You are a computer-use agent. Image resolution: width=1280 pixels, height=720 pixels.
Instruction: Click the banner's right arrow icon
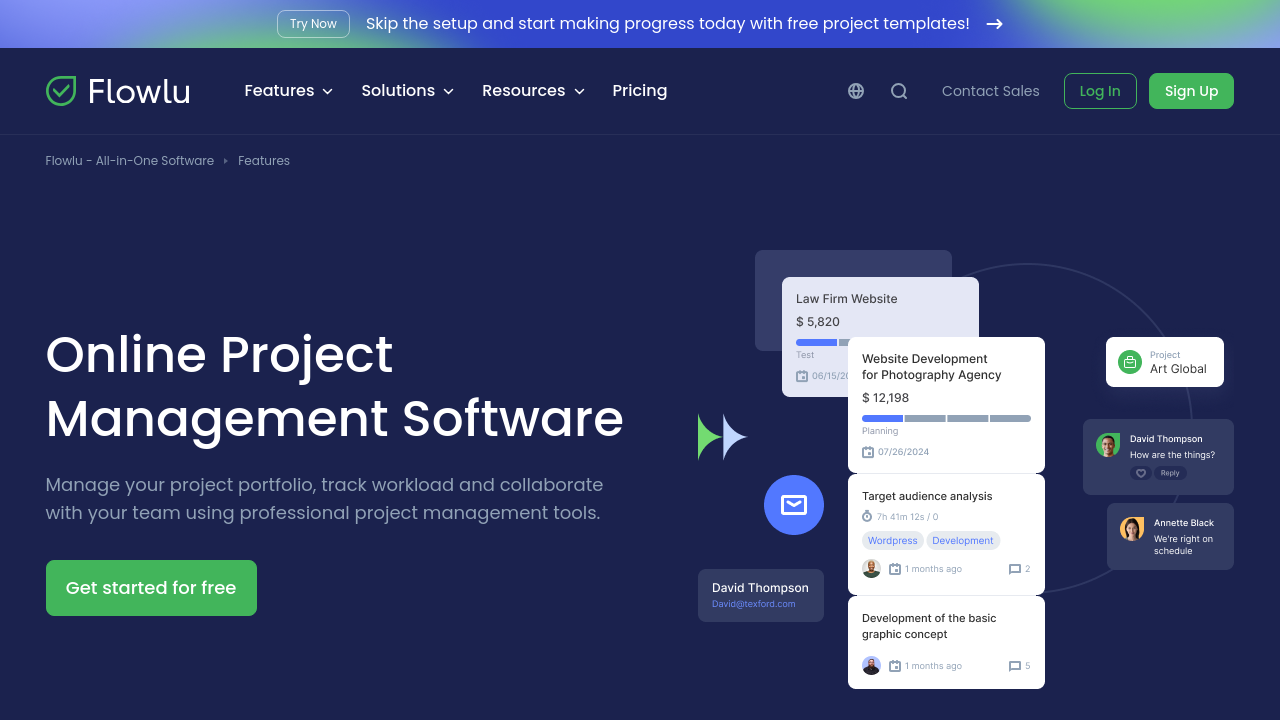[994, 24]
